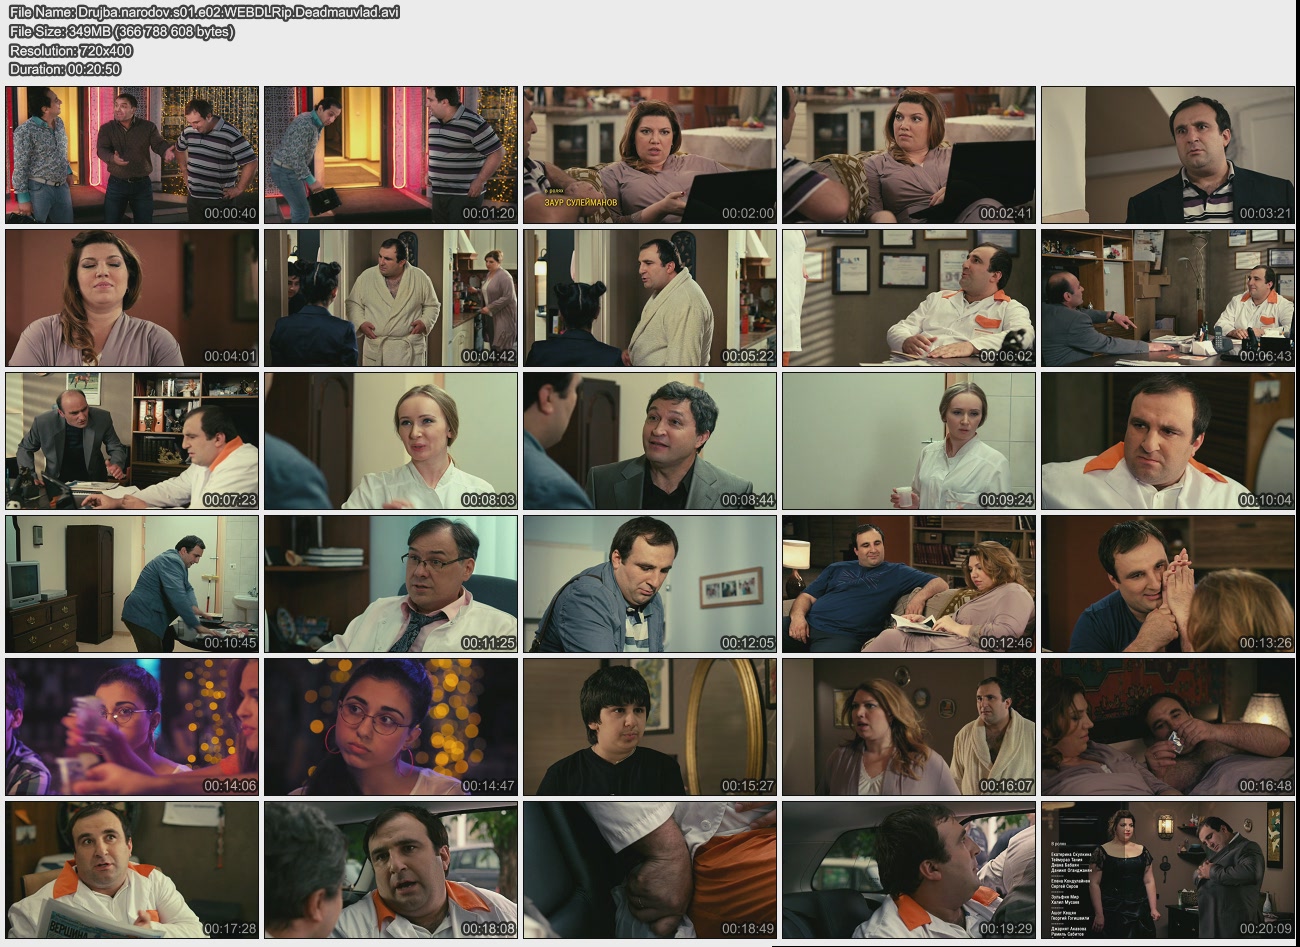Select the car interior frame at 00:18:08

[x=391, y=870]
